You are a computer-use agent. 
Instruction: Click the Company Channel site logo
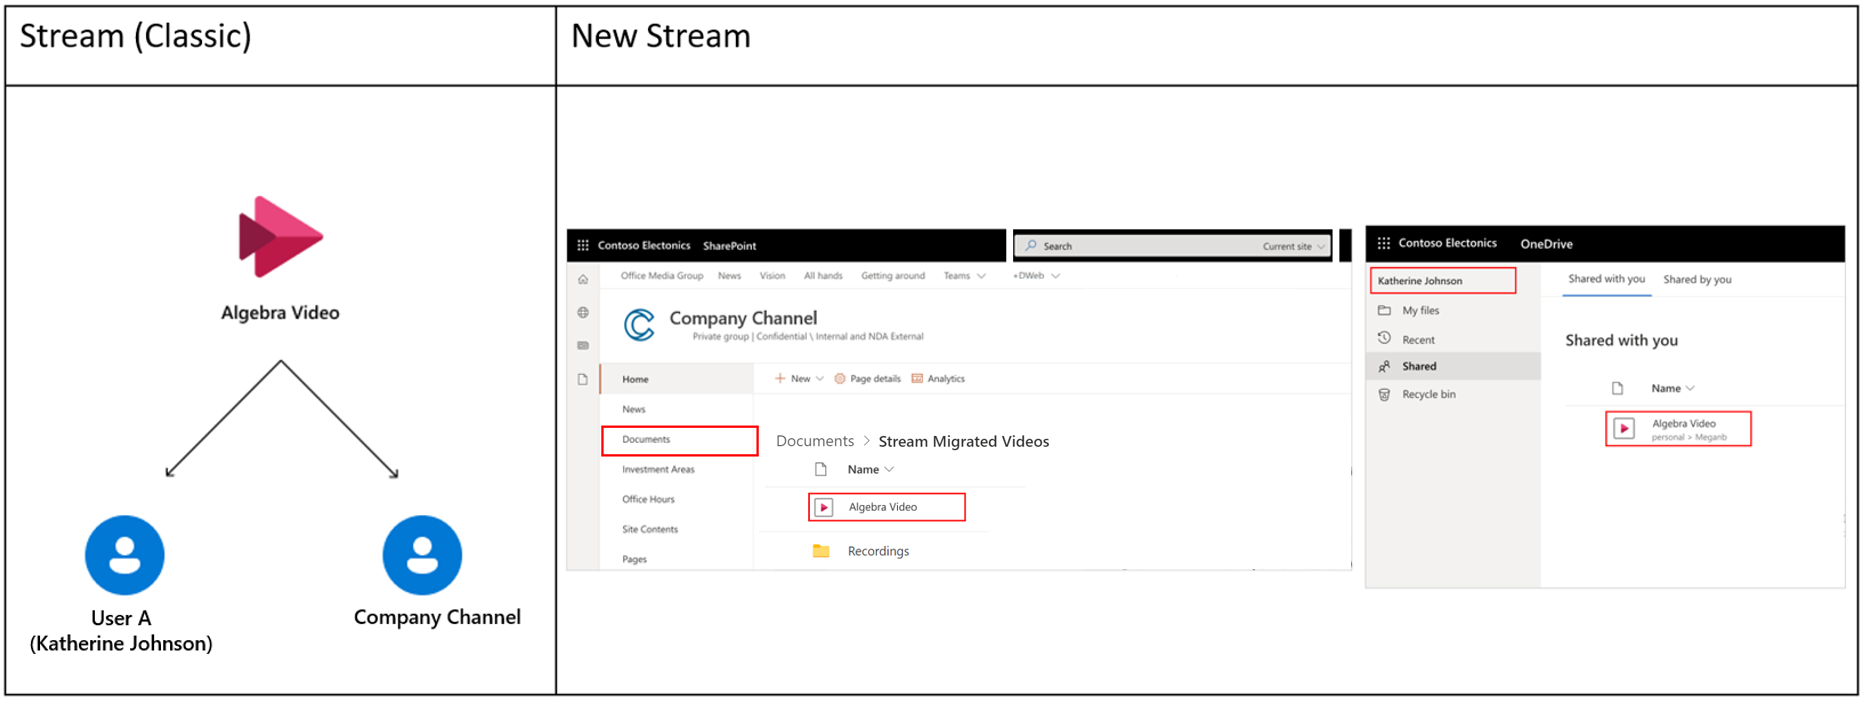pyautogui.click(x=639, y=325)
